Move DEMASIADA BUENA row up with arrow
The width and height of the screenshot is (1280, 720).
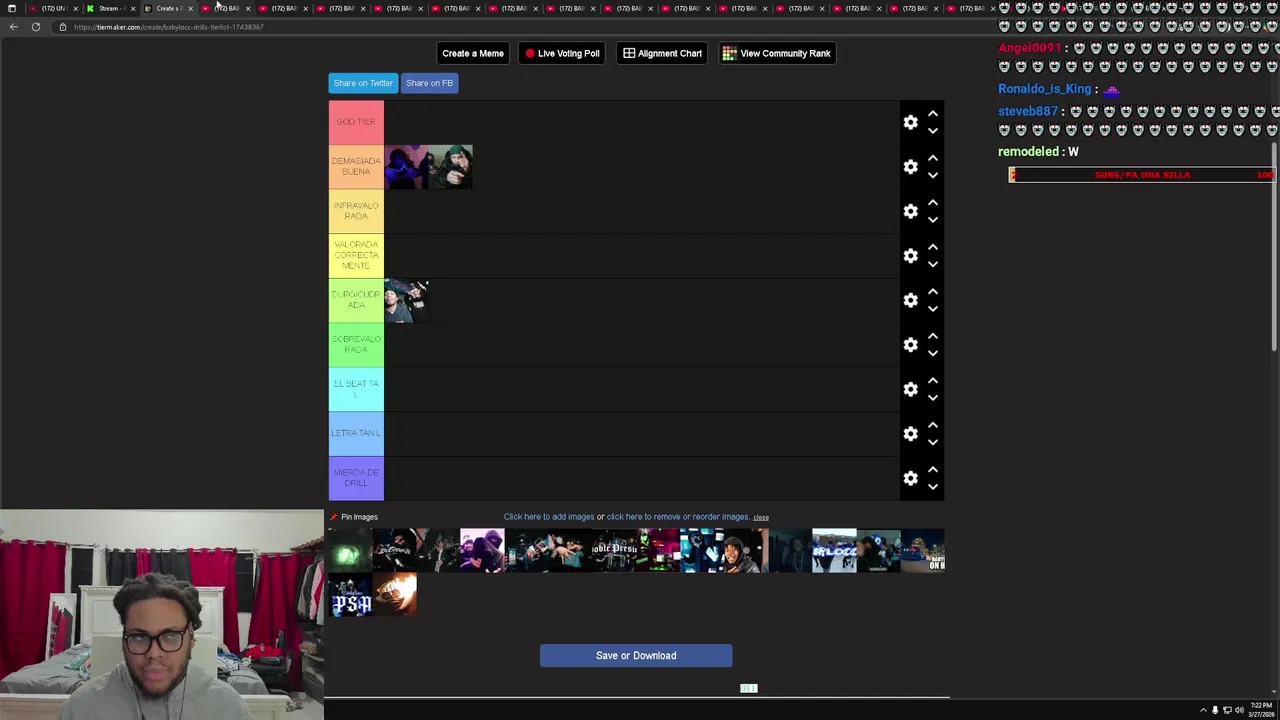point(933,158)
